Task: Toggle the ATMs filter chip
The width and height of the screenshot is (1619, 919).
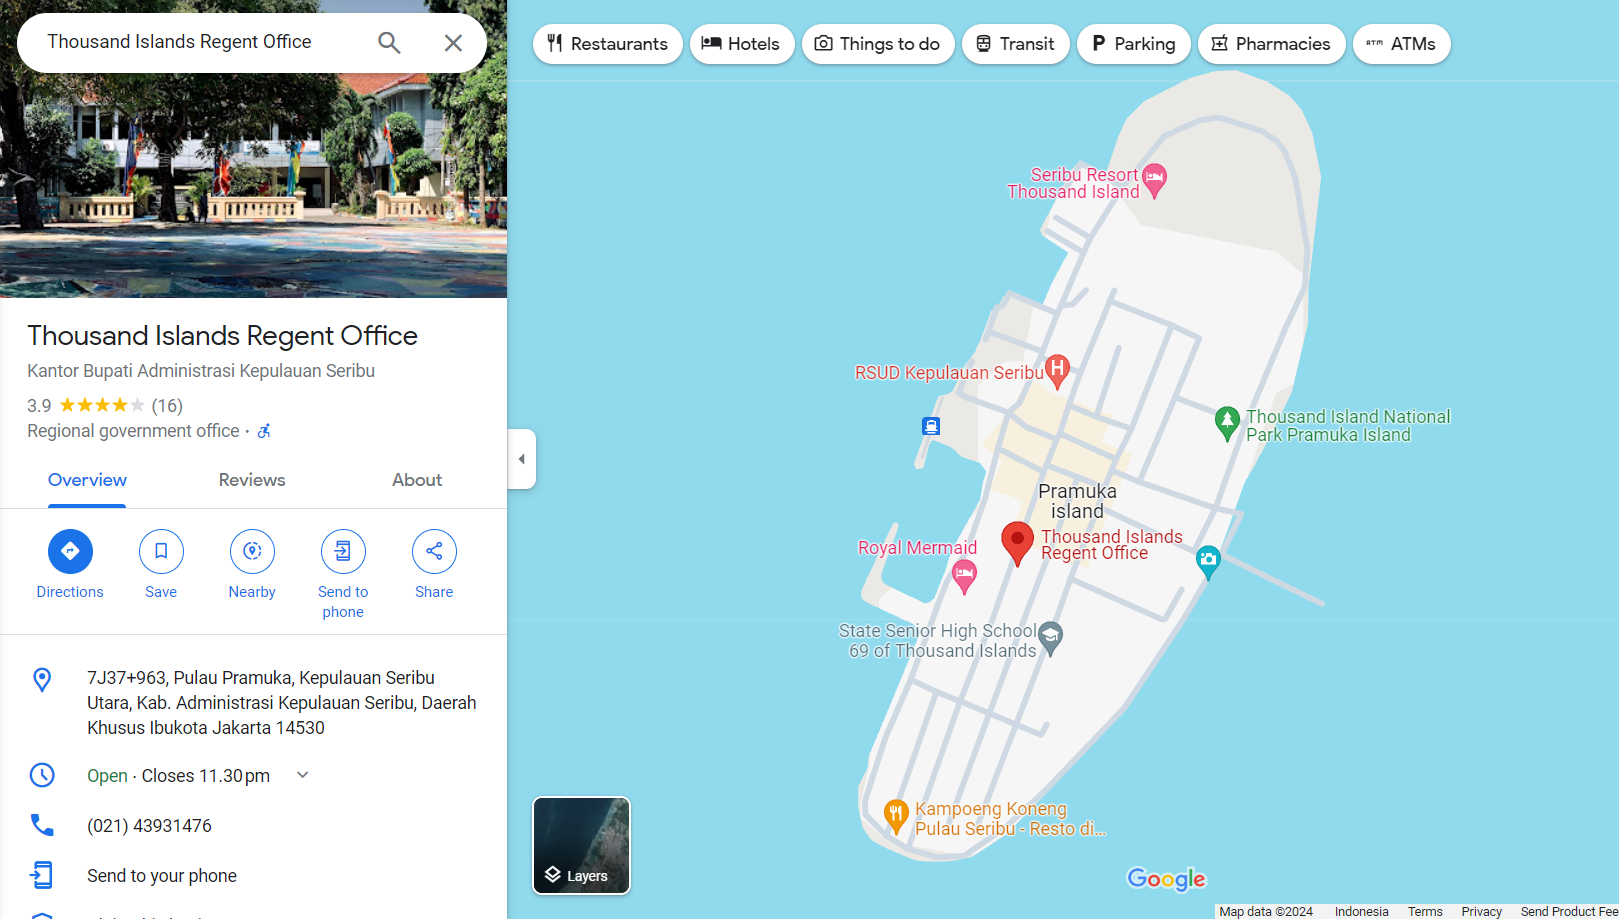Action: 1401,44
